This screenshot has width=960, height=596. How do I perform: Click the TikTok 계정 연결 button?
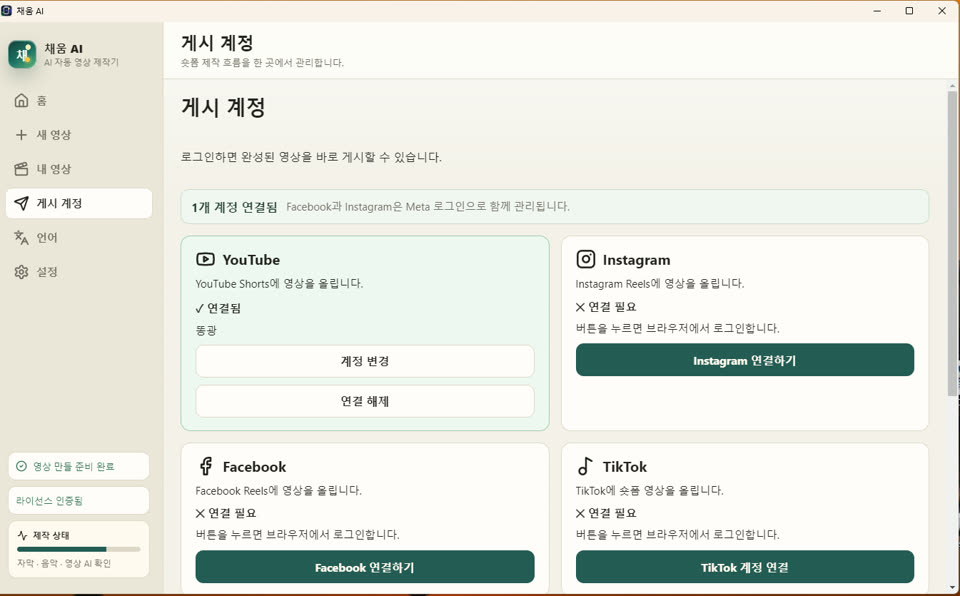pyautogui.click(x=744, y=567)
